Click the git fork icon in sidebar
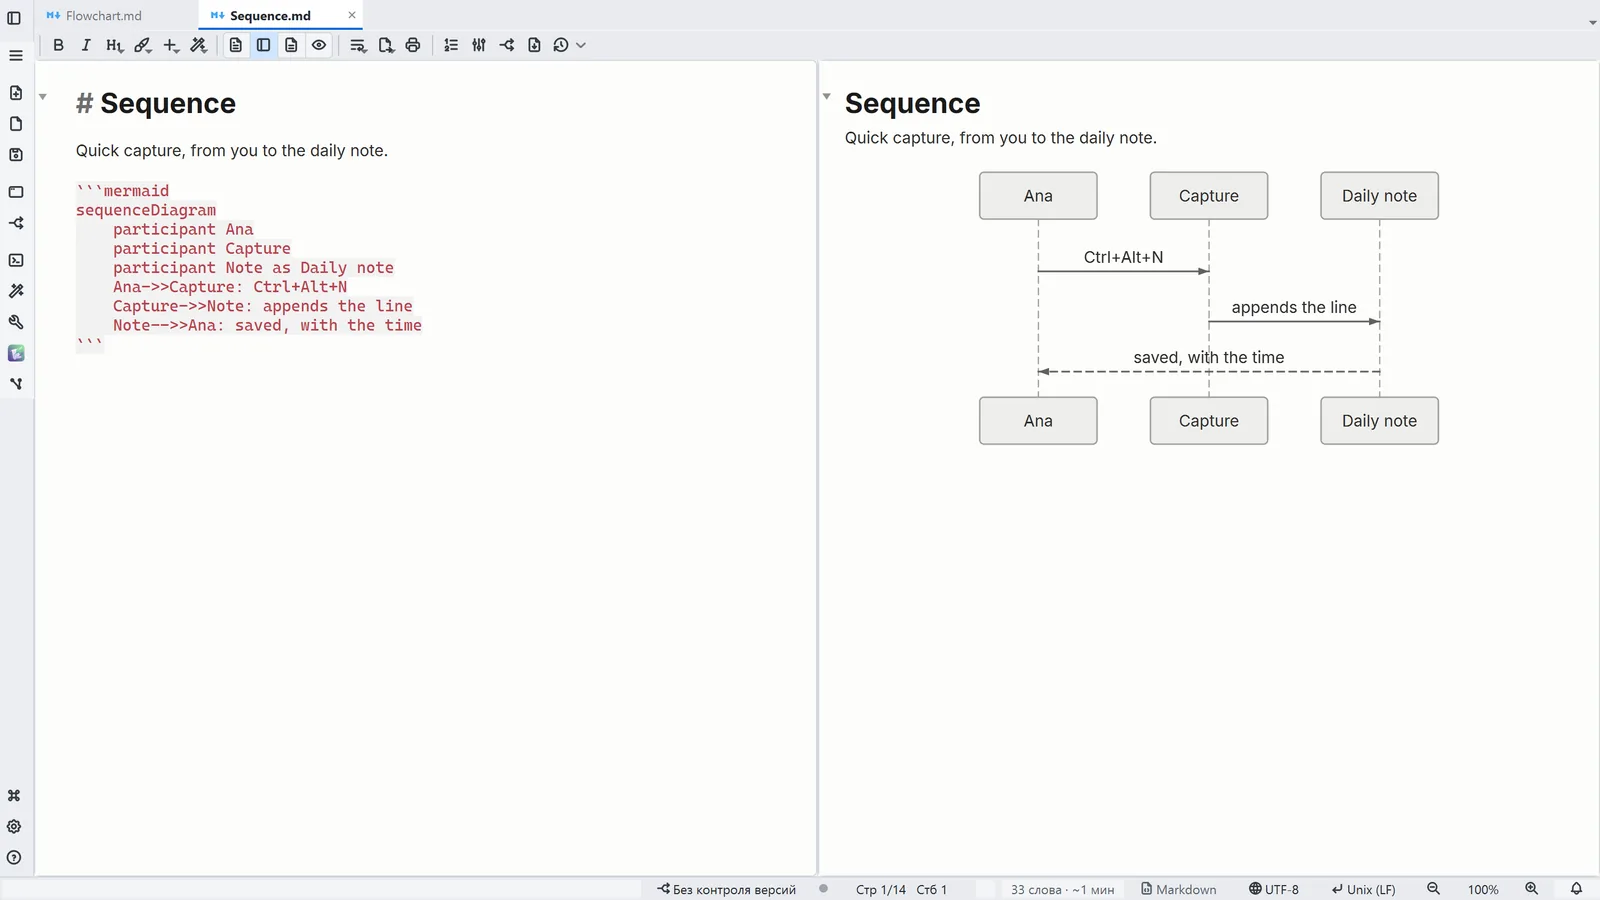 coord(16,384)
